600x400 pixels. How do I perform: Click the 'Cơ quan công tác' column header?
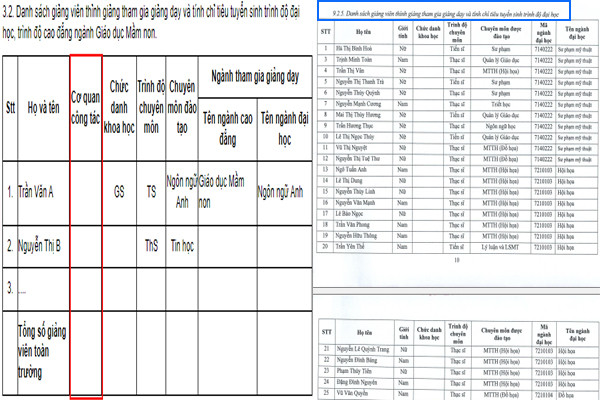86,108
